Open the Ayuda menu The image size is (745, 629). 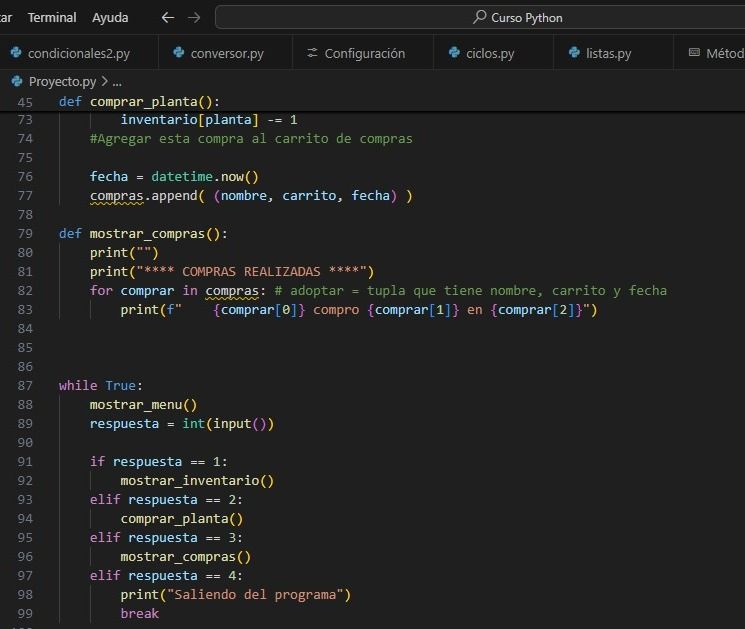tap(110, 18)
